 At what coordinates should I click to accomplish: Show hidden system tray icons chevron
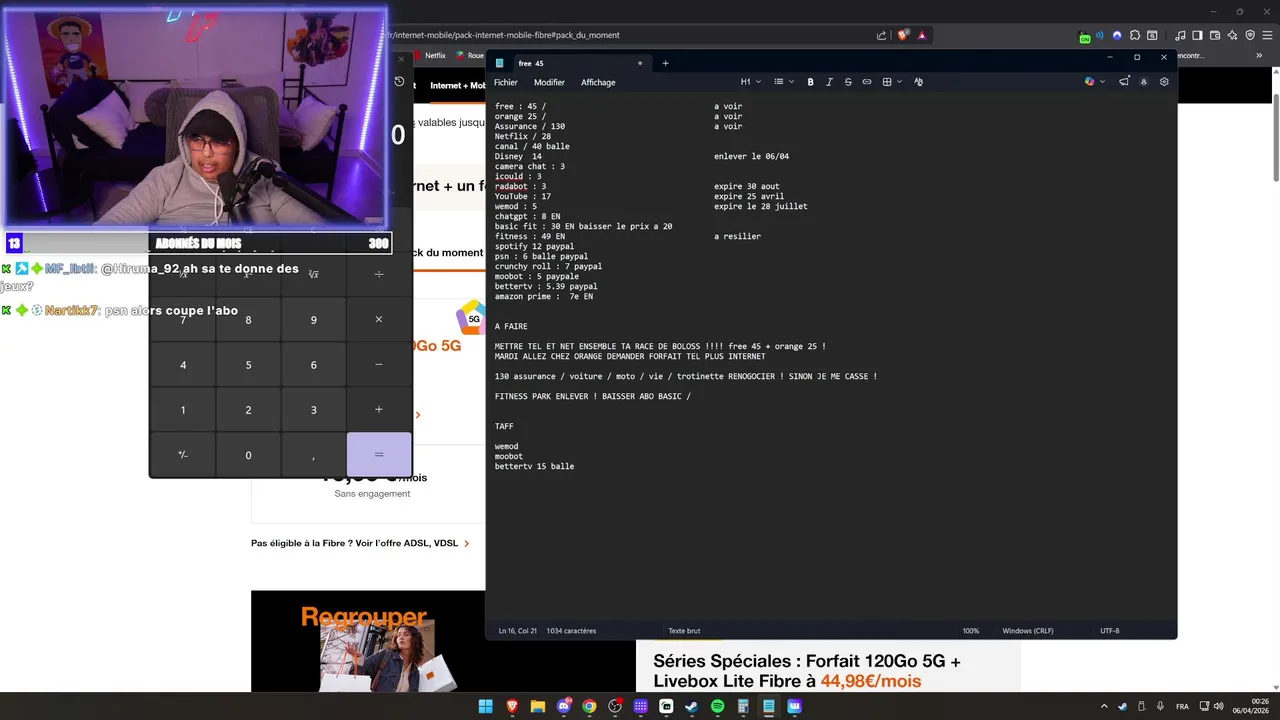(1104, 706)
